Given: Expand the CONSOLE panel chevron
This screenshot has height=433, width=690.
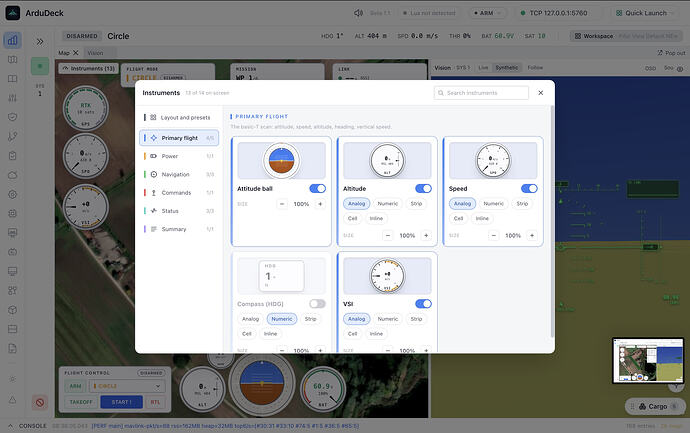Looking at the screenshot, I should (x=11, y=426).
